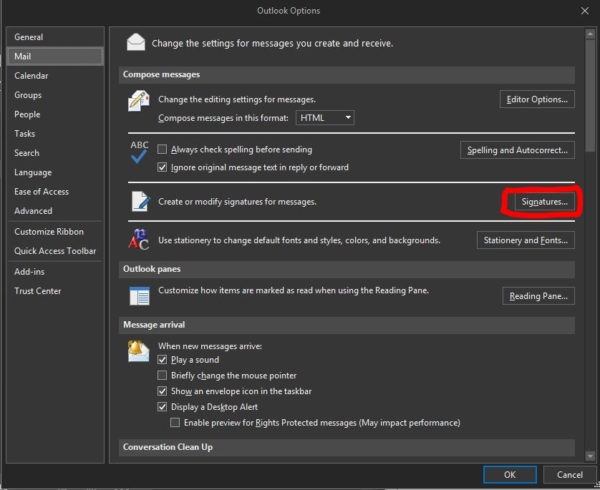Viewport: 600px width, 490px height.
Task: Enable Always check spelling before sending
Action: (162, 149)
